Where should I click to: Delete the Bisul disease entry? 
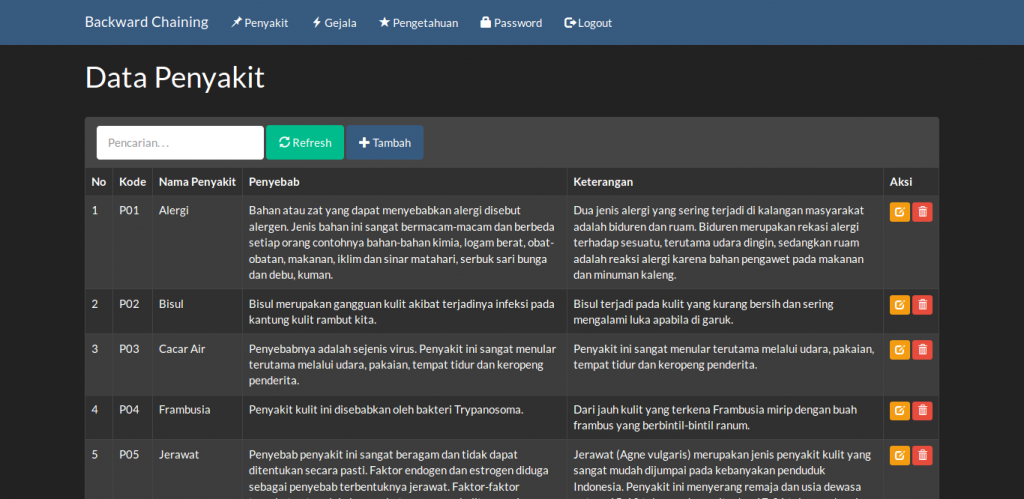[x=922, y=304]
